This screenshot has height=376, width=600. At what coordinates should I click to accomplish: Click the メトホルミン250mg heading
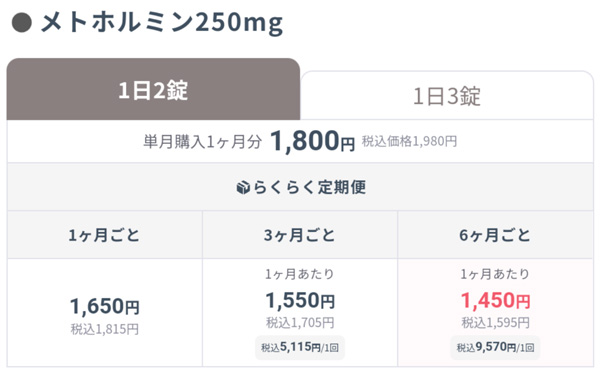162,22
